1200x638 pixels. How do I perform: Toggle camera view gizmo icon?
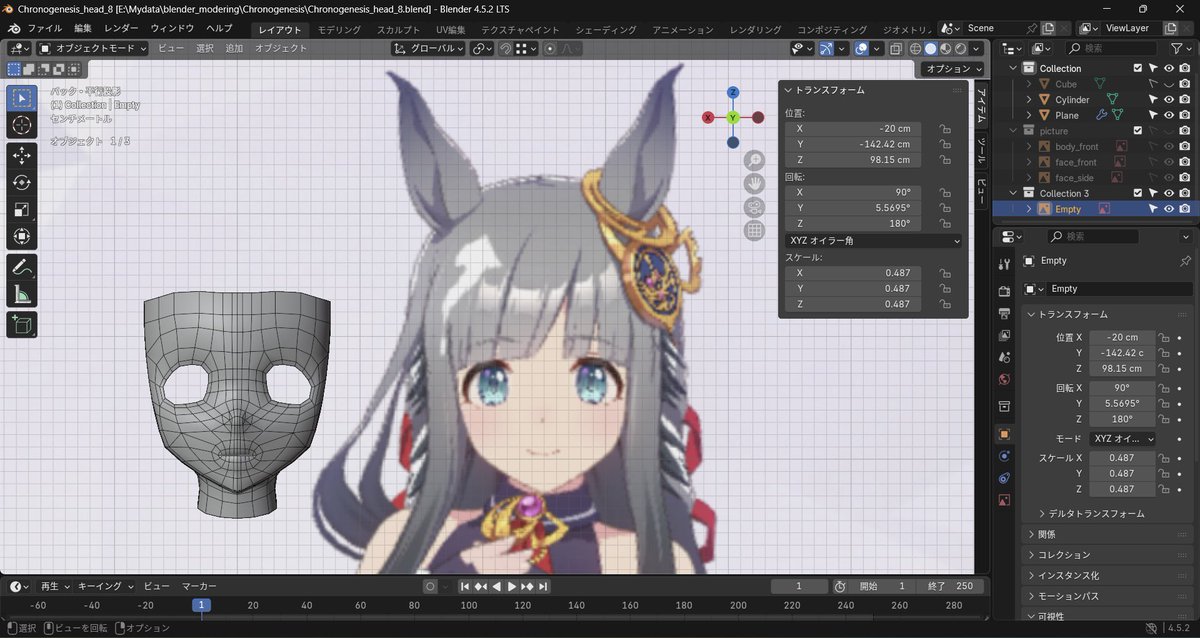coord(754,207)
